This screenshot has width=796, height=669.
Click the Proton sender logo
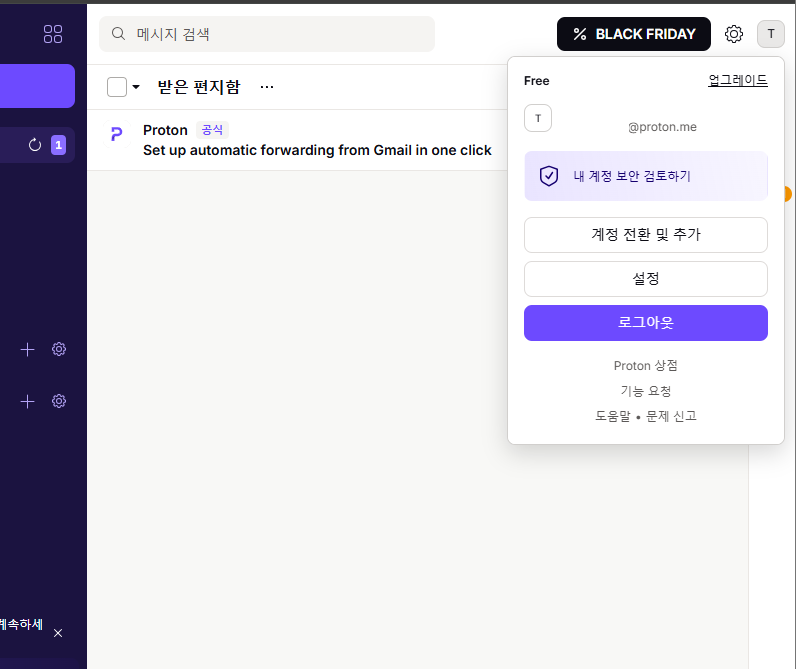(x=117, y=134)
